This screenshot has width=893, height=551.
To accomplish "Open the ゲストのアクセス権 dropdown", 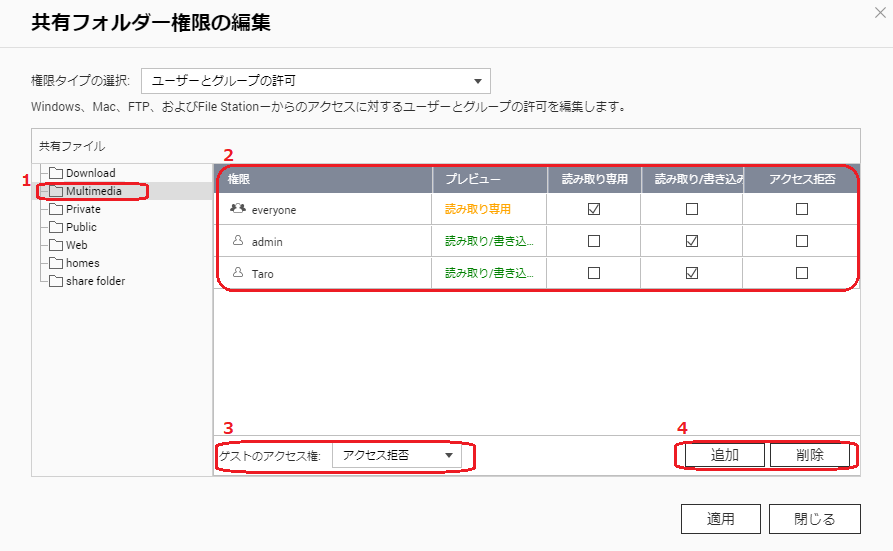I will click(x=397, y=455).
